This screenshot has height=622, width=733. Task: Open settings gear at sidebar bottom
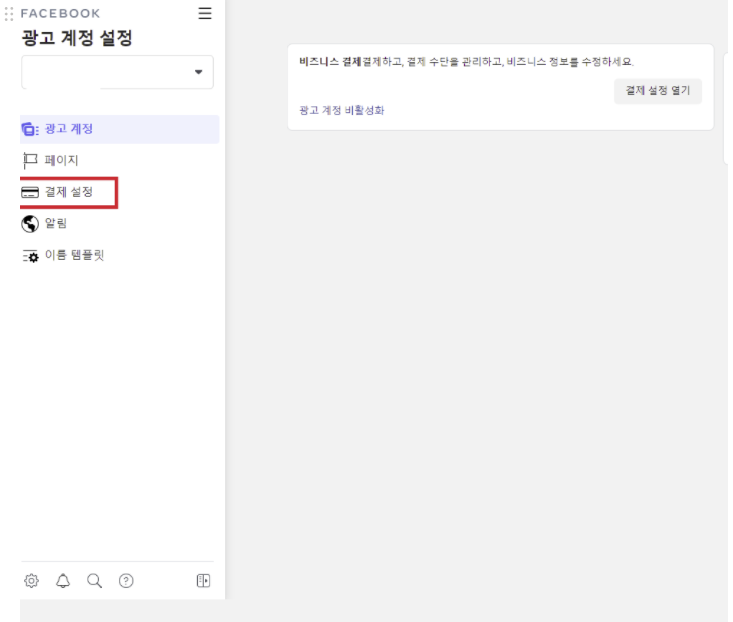pos(31,581)
